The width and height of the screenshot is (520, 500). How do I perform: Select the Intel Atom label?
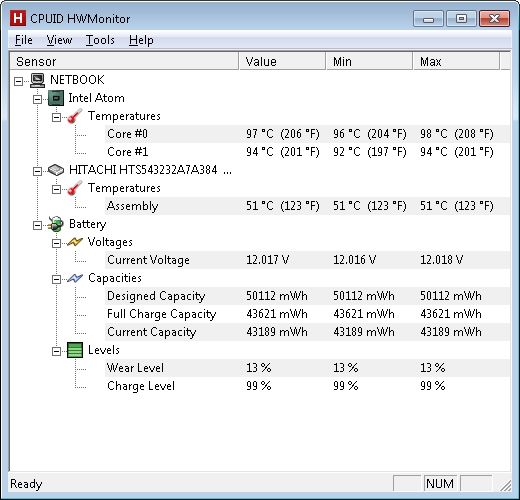tap(96, 98)
